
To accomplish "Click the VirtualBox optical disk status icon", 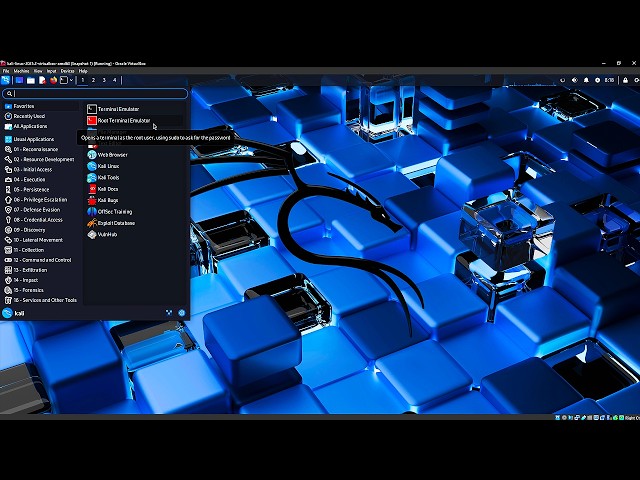I will pyautogui.click(x=564, y=418).
